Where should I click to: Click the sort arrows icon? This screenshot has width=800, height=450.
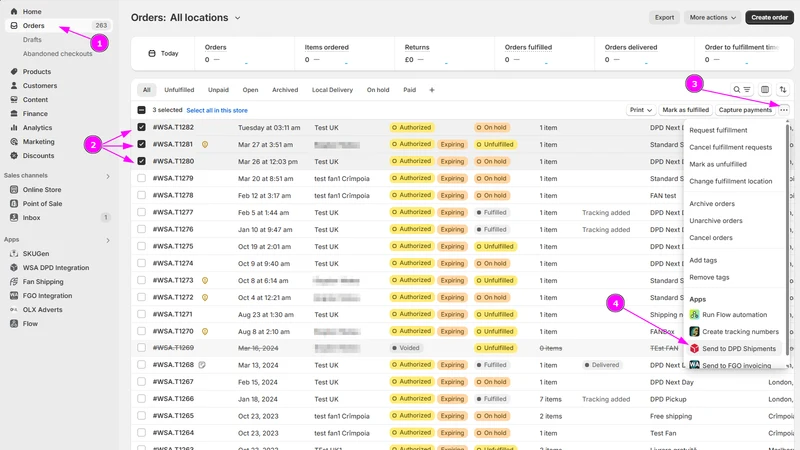(783, 90)
